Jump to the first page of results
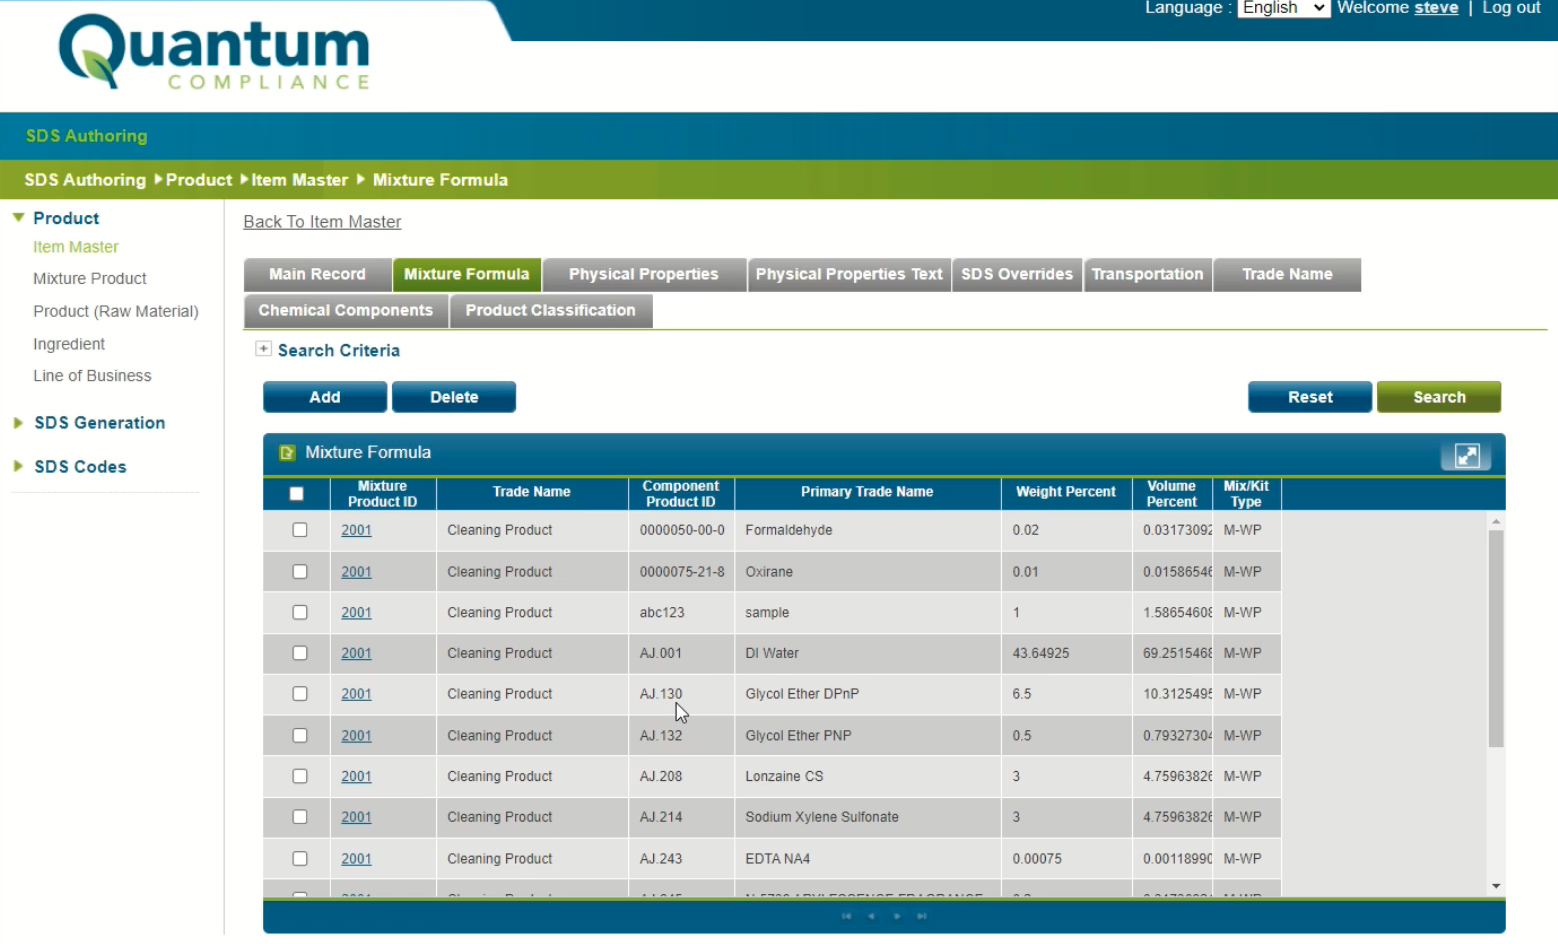This screenshot has width=1558, height=944. click(845, 915)
